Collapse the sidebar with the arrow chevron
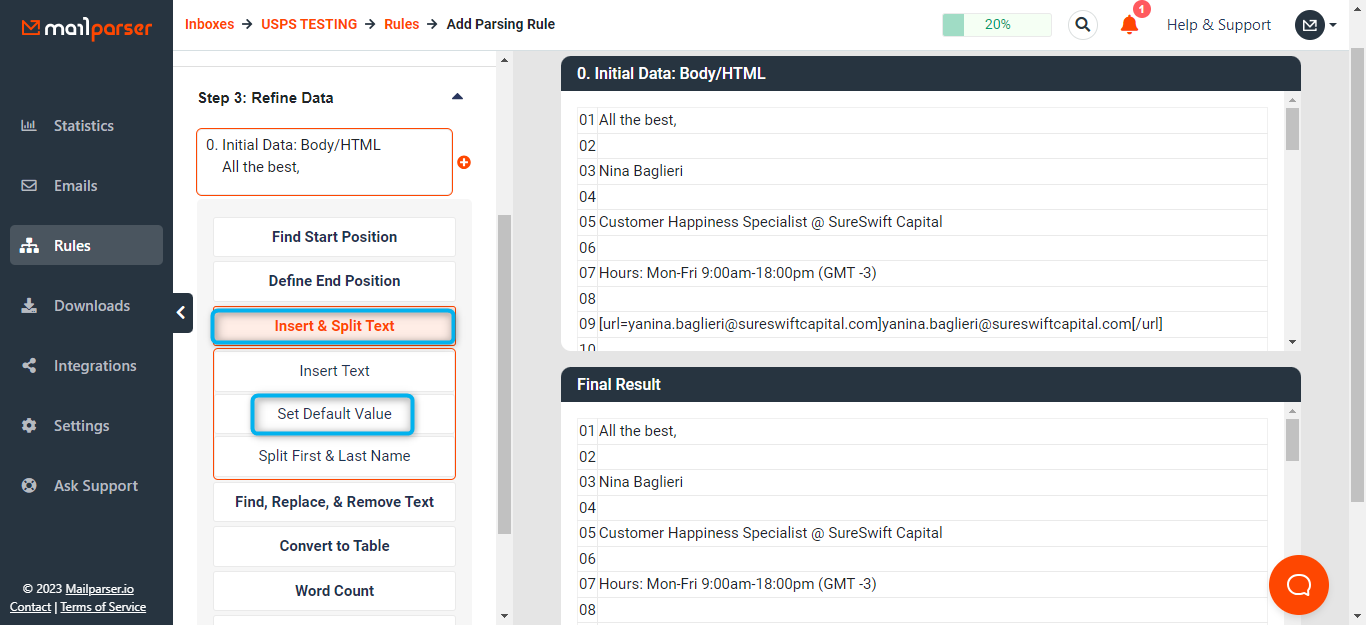Image resolution: width=1366 pixels, height=625 pixels. click(x=181, y=312)
